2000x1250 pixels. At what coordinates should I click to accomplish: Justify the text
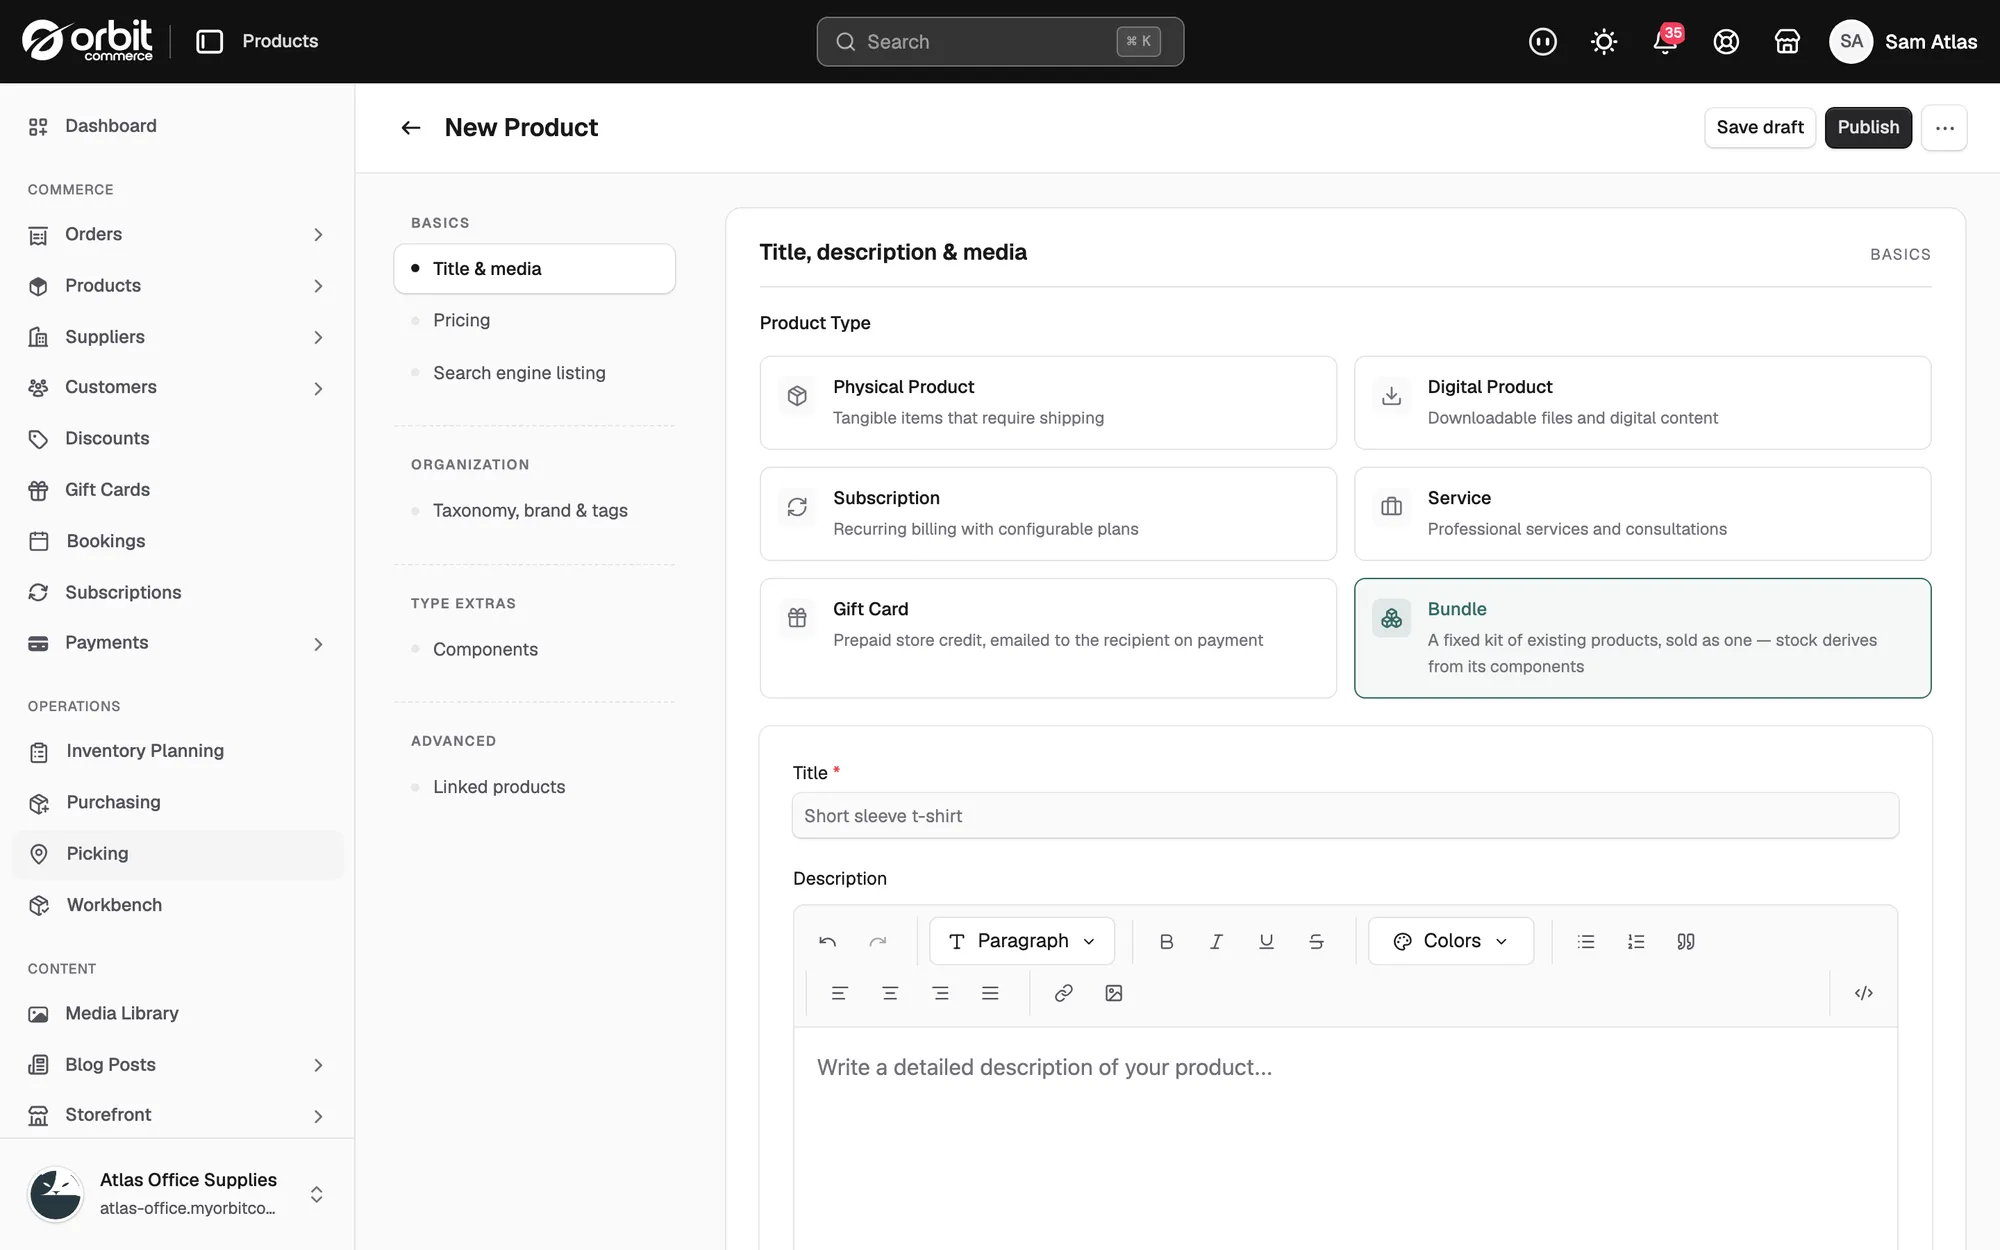click(x=990, y=993)
